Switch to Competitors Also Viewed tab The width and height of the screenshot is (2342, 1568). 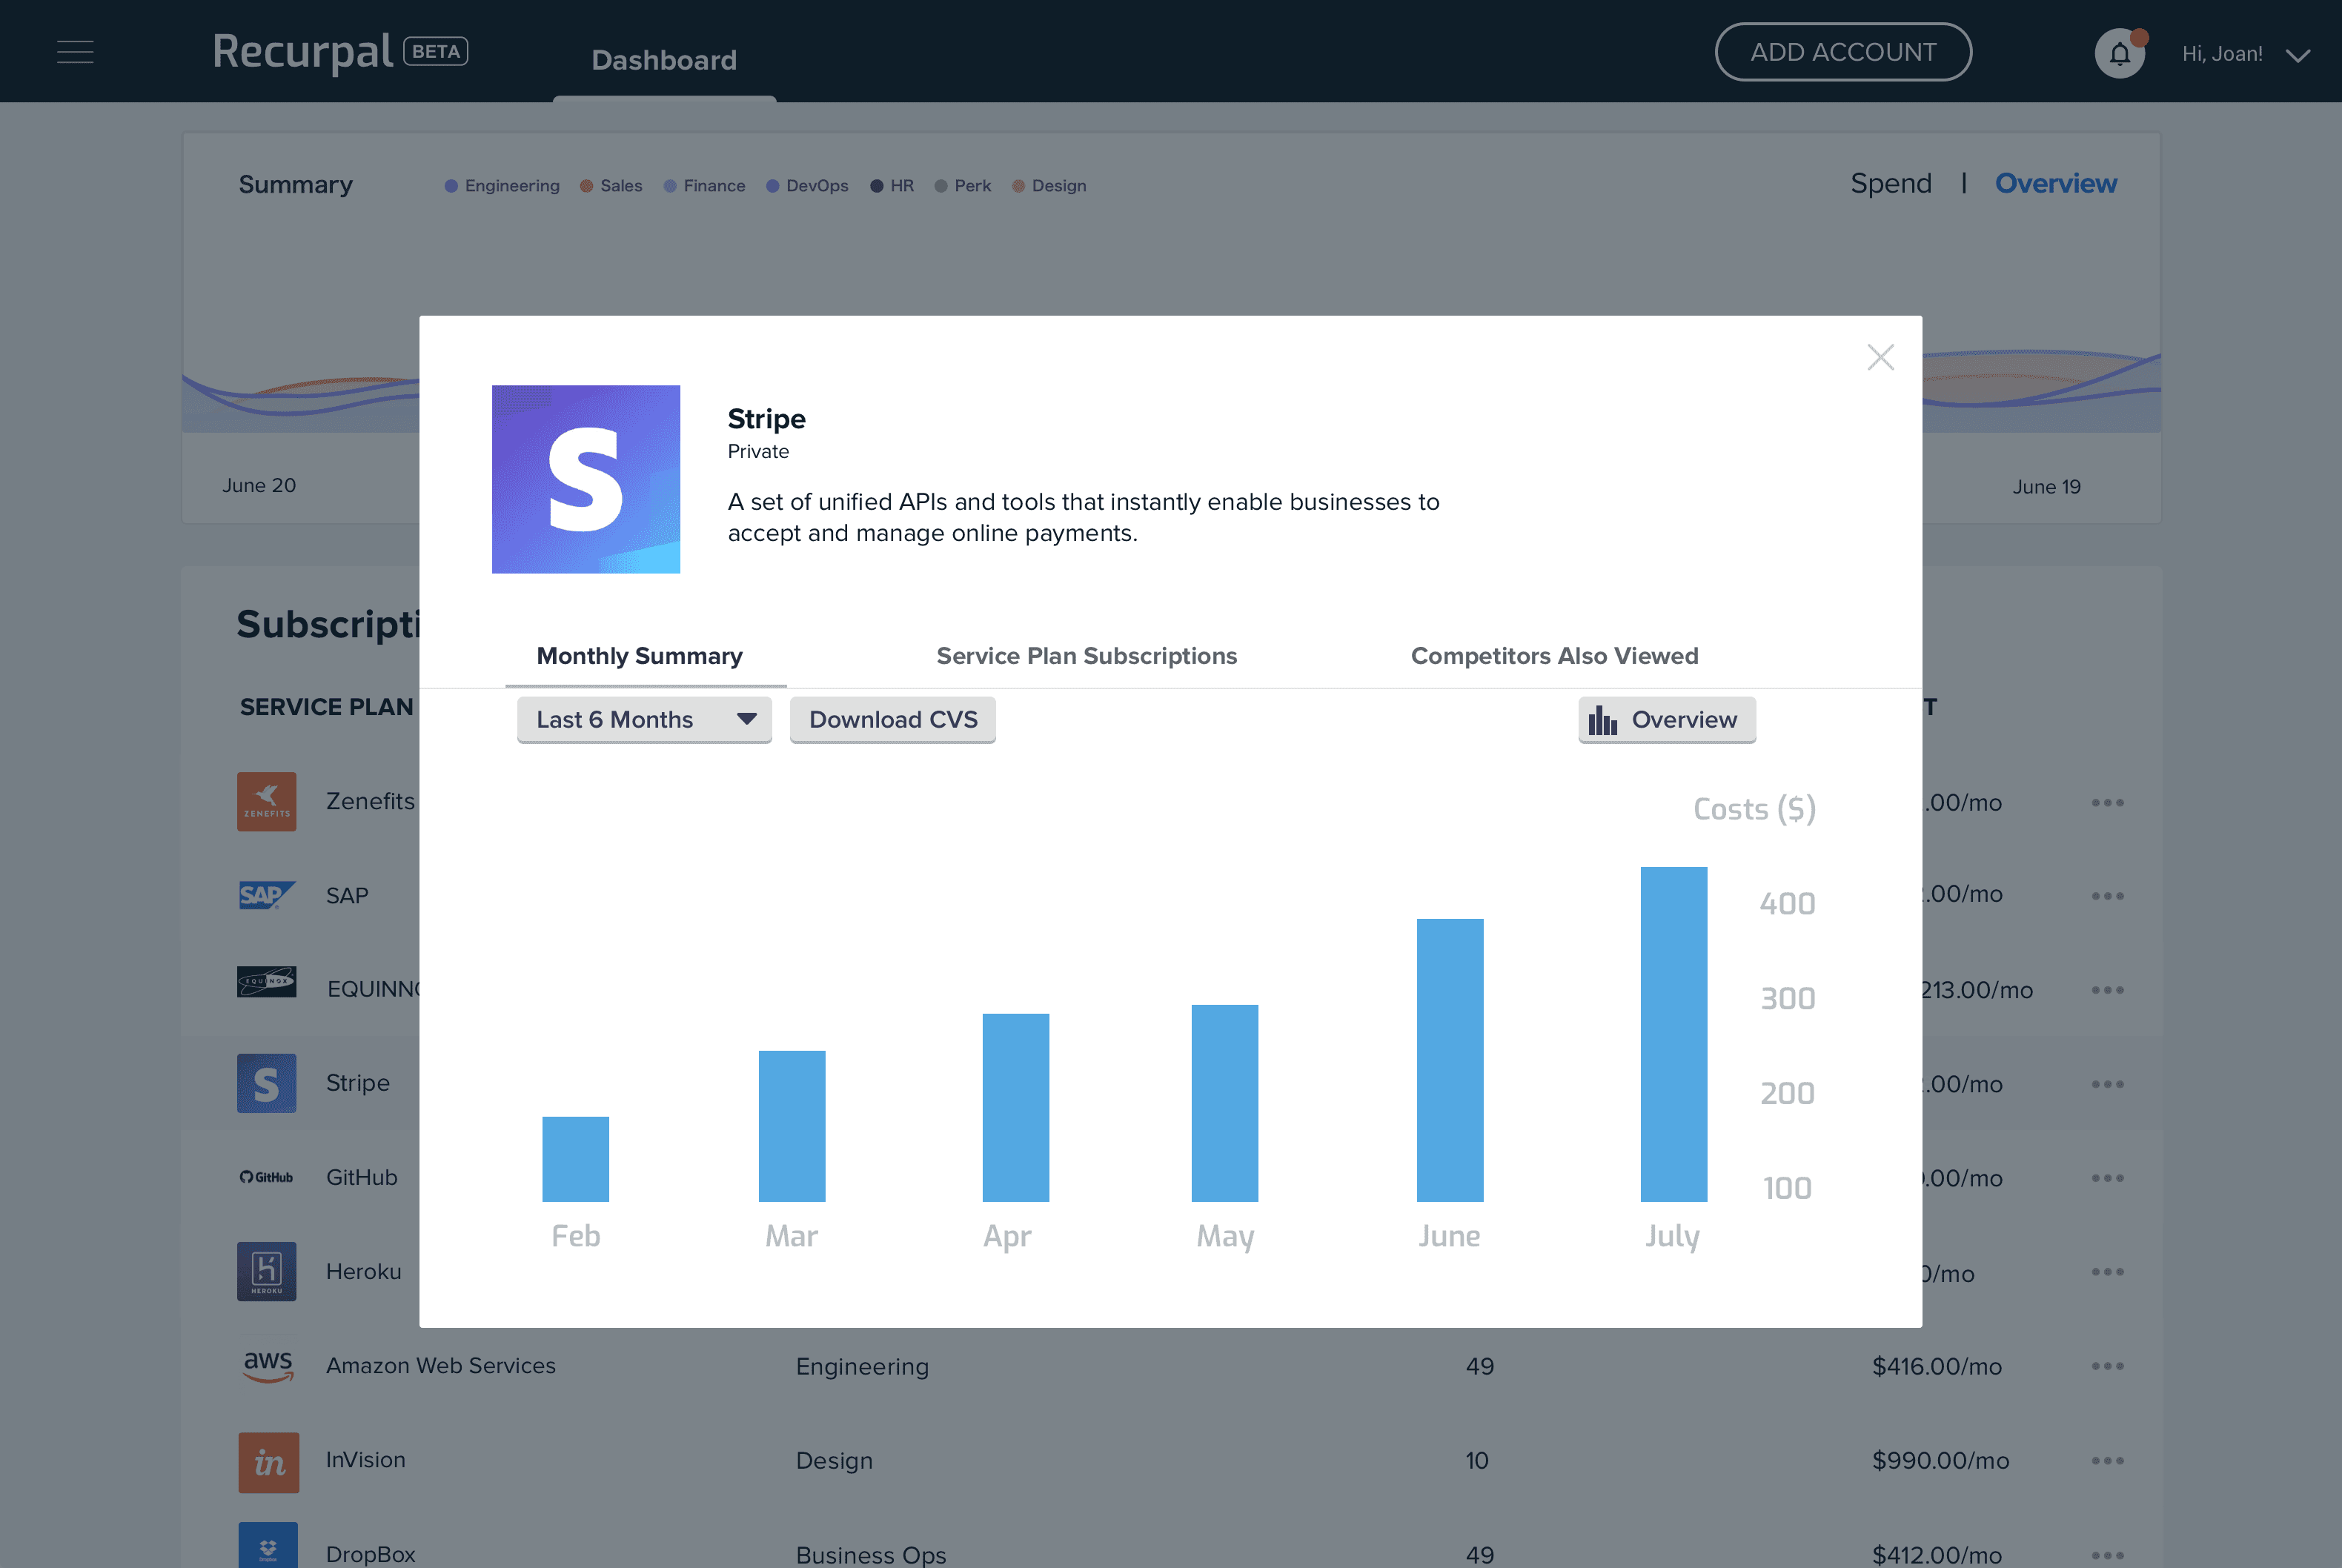(x=1554, y=656)
